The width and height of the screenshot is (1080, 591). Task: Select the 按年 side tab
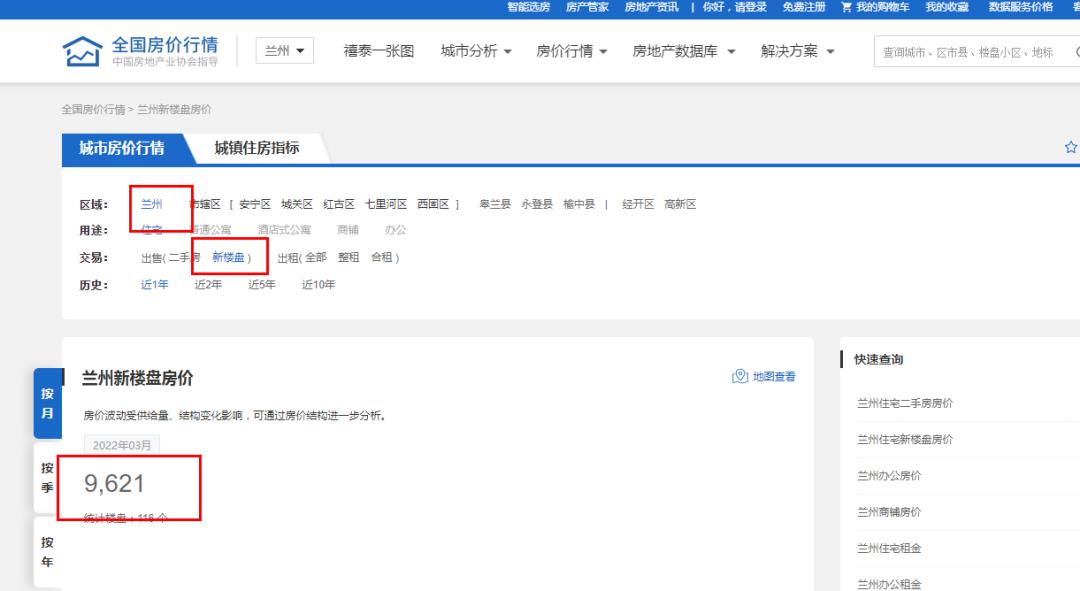click(47, 551)
